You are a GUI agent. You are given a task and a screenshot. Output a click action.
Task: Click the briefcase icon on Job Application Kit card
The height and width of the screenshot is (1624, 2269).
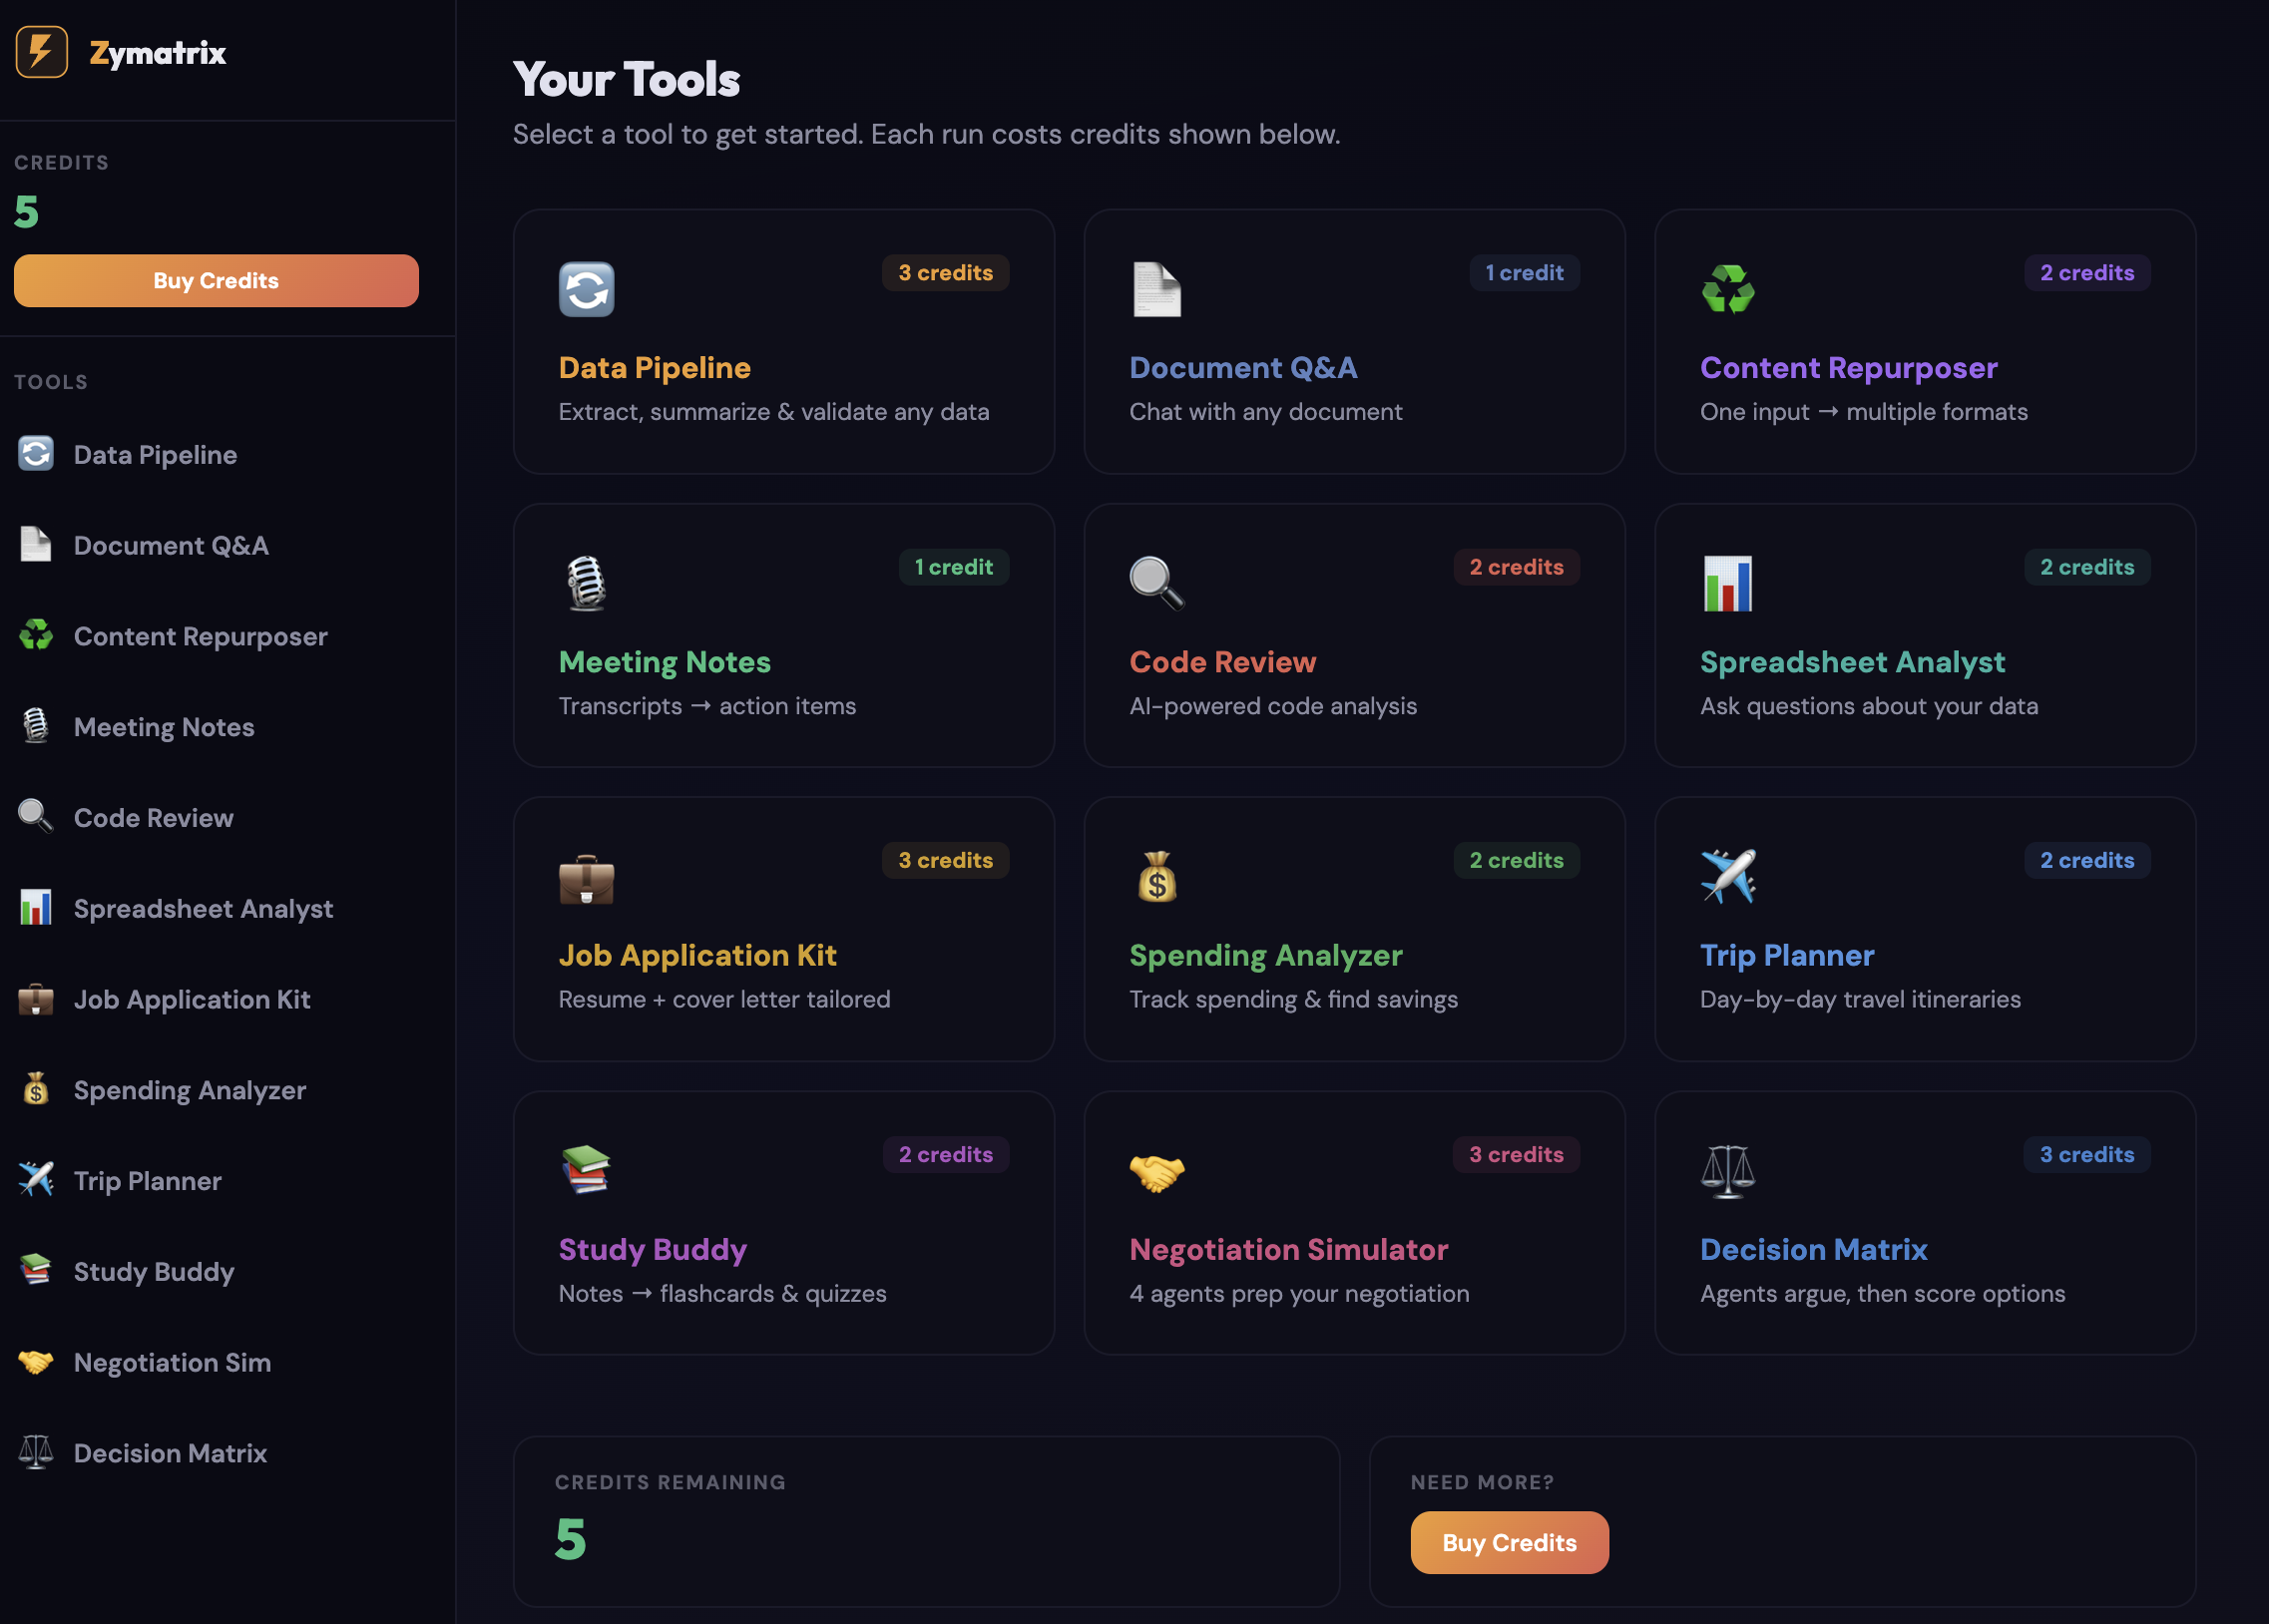(x=586, y=878)
